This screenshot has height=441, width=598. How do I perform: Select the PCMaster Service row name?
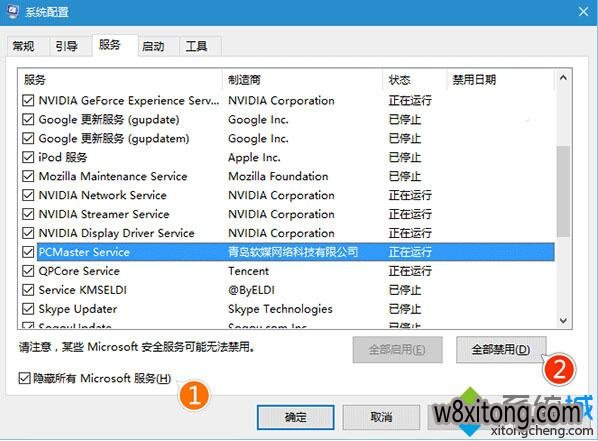point(84,252)
